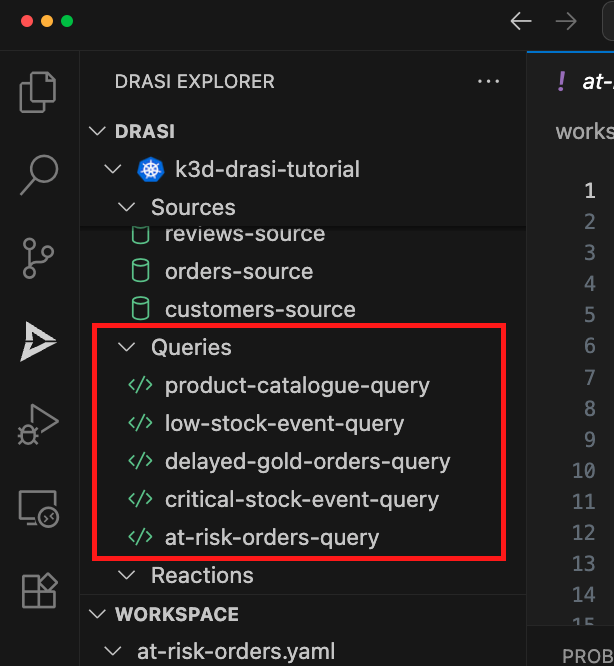Select the Drasi paper-plane icon in activity bar
The width and height of the screenshot is (614, 666).
click(38, 342)
